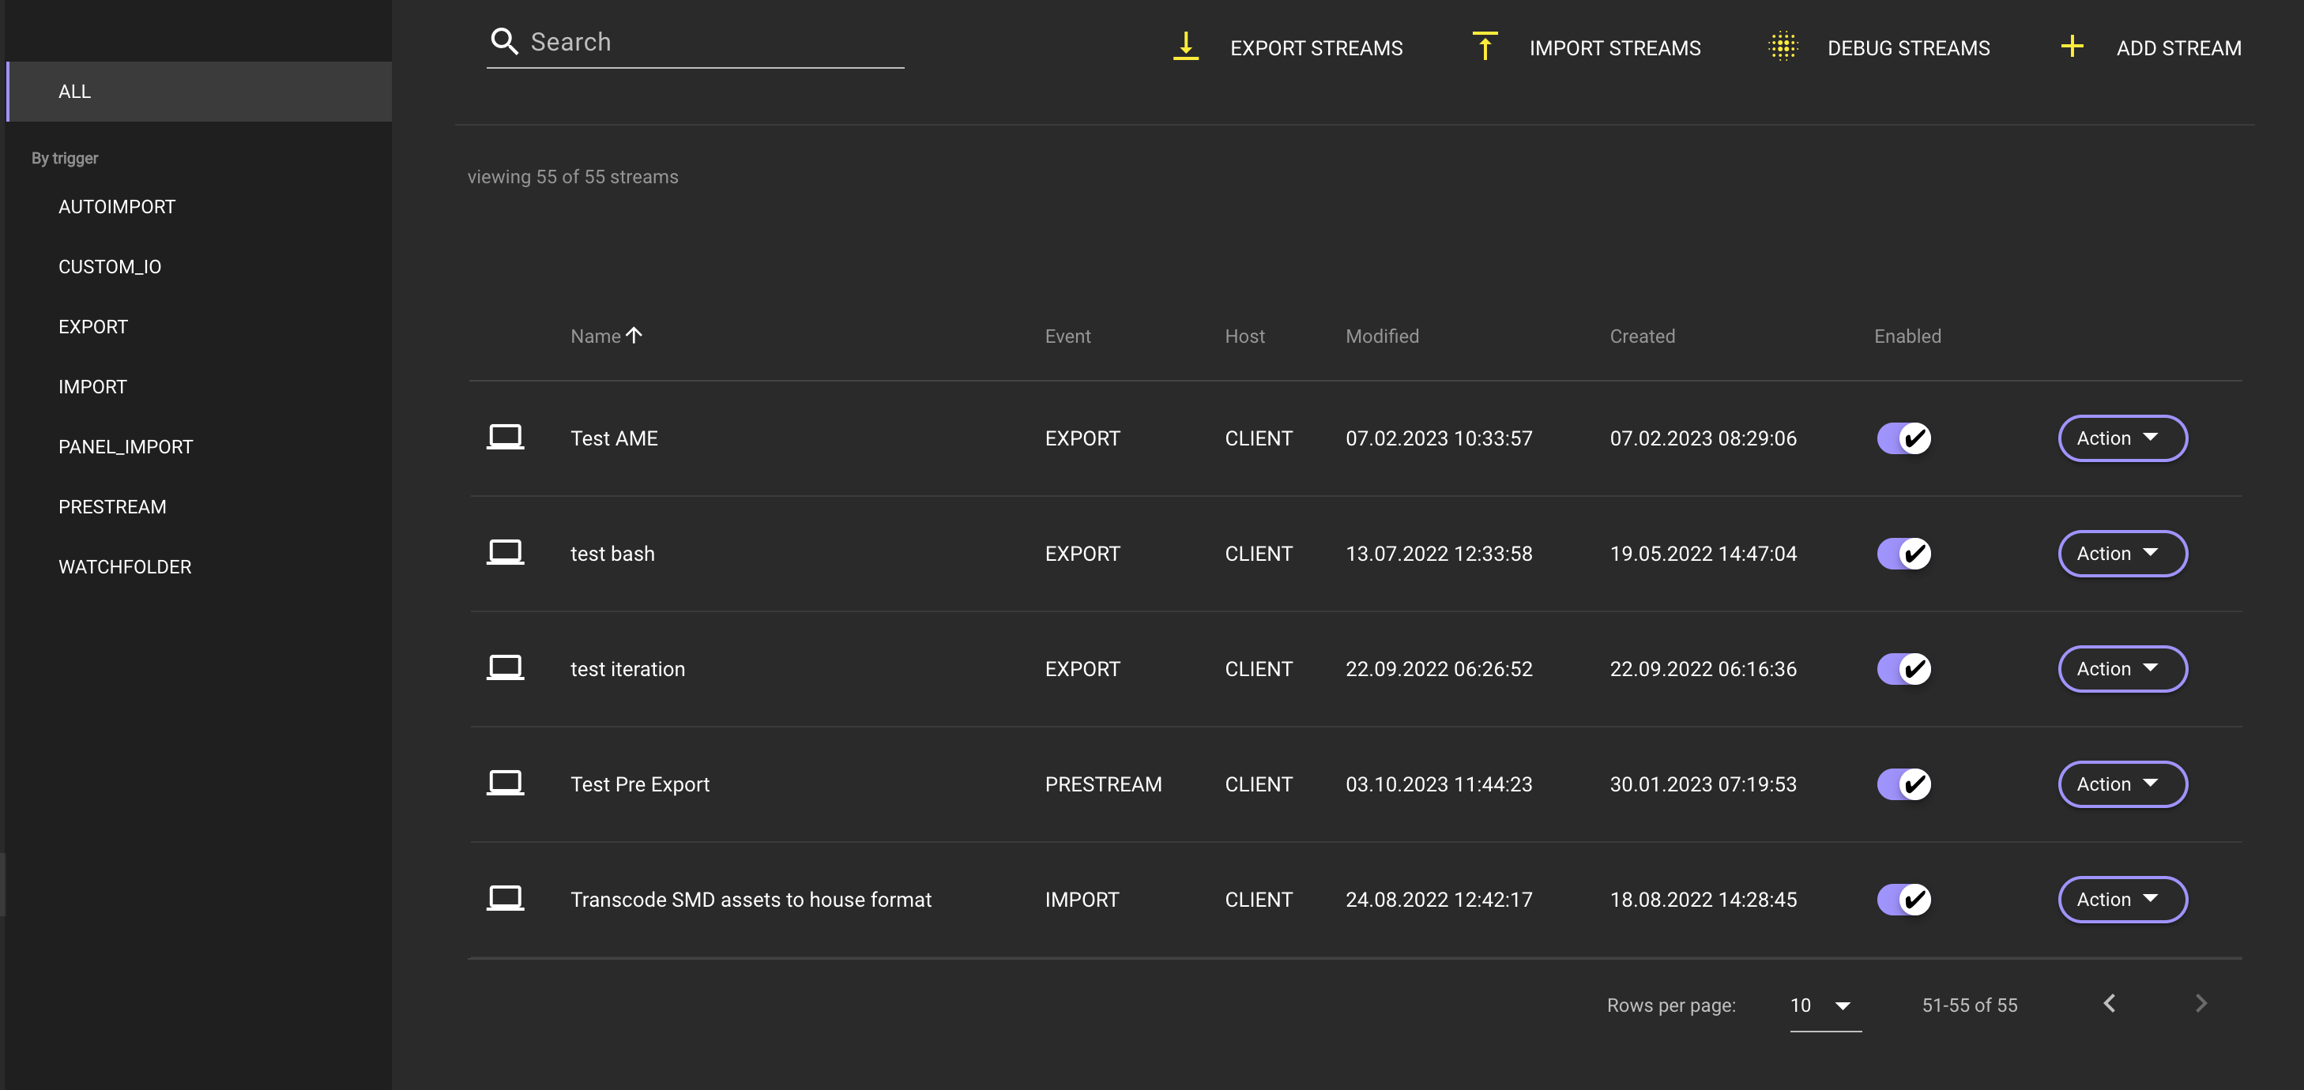2304x1090 pixels.
Task: Toggle off the test iteration stream
Action: (x=1903, y=669)
